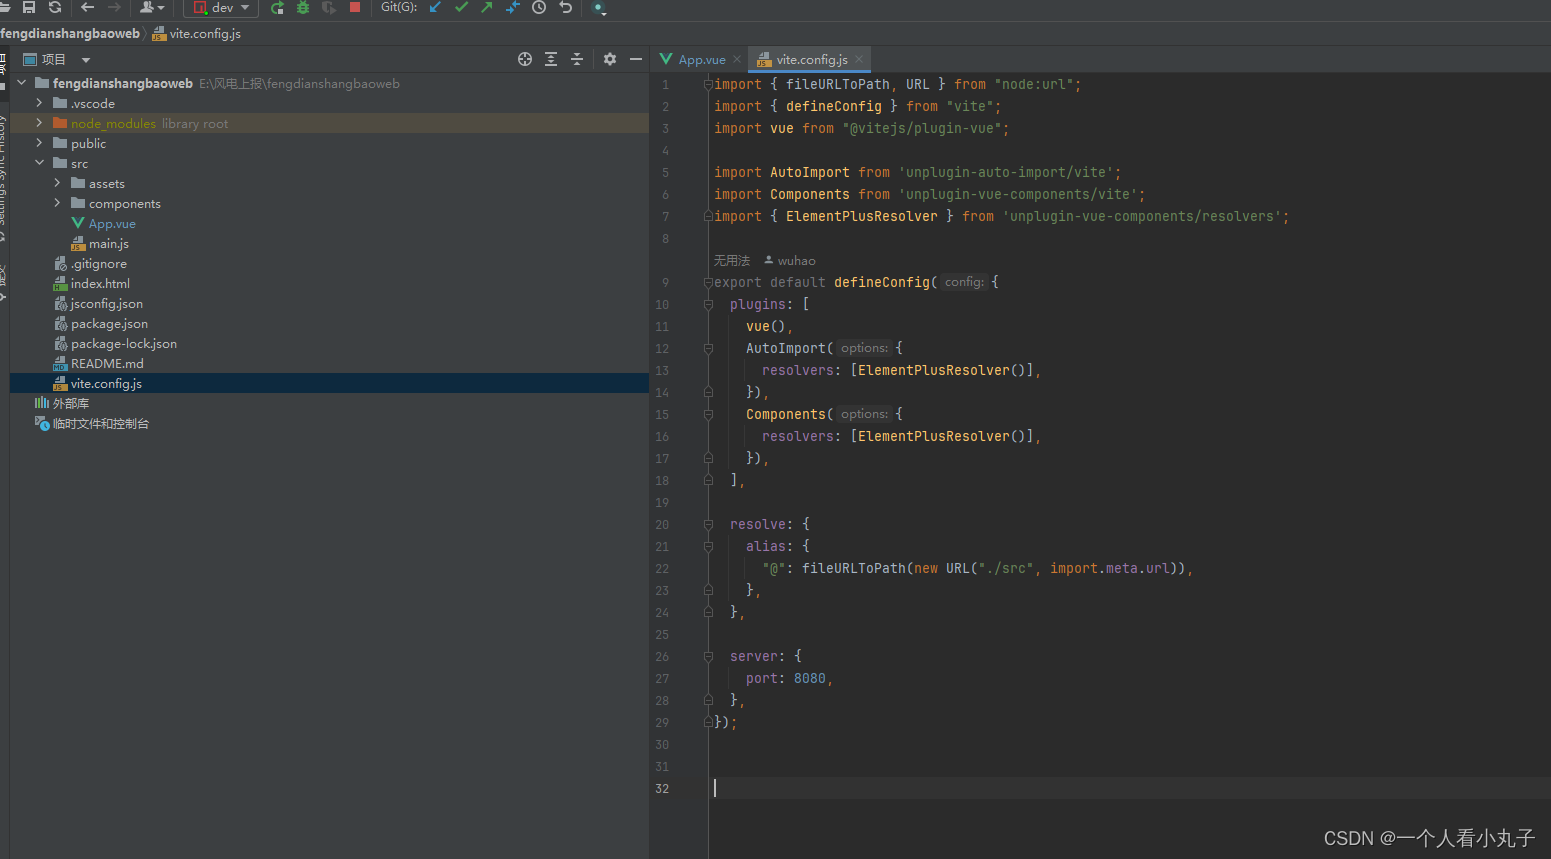
Task: Click the Save All toolbar icon
Action: [29, 7]
